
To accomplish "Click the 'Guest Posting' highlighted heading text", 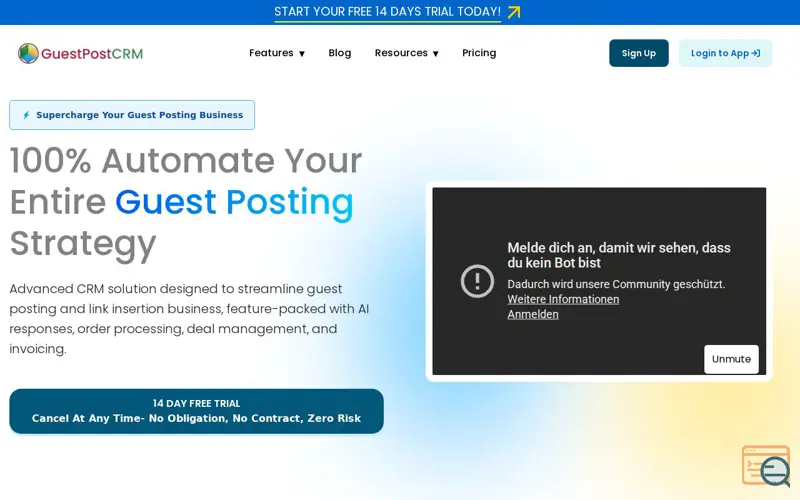I will pos(234,202).
